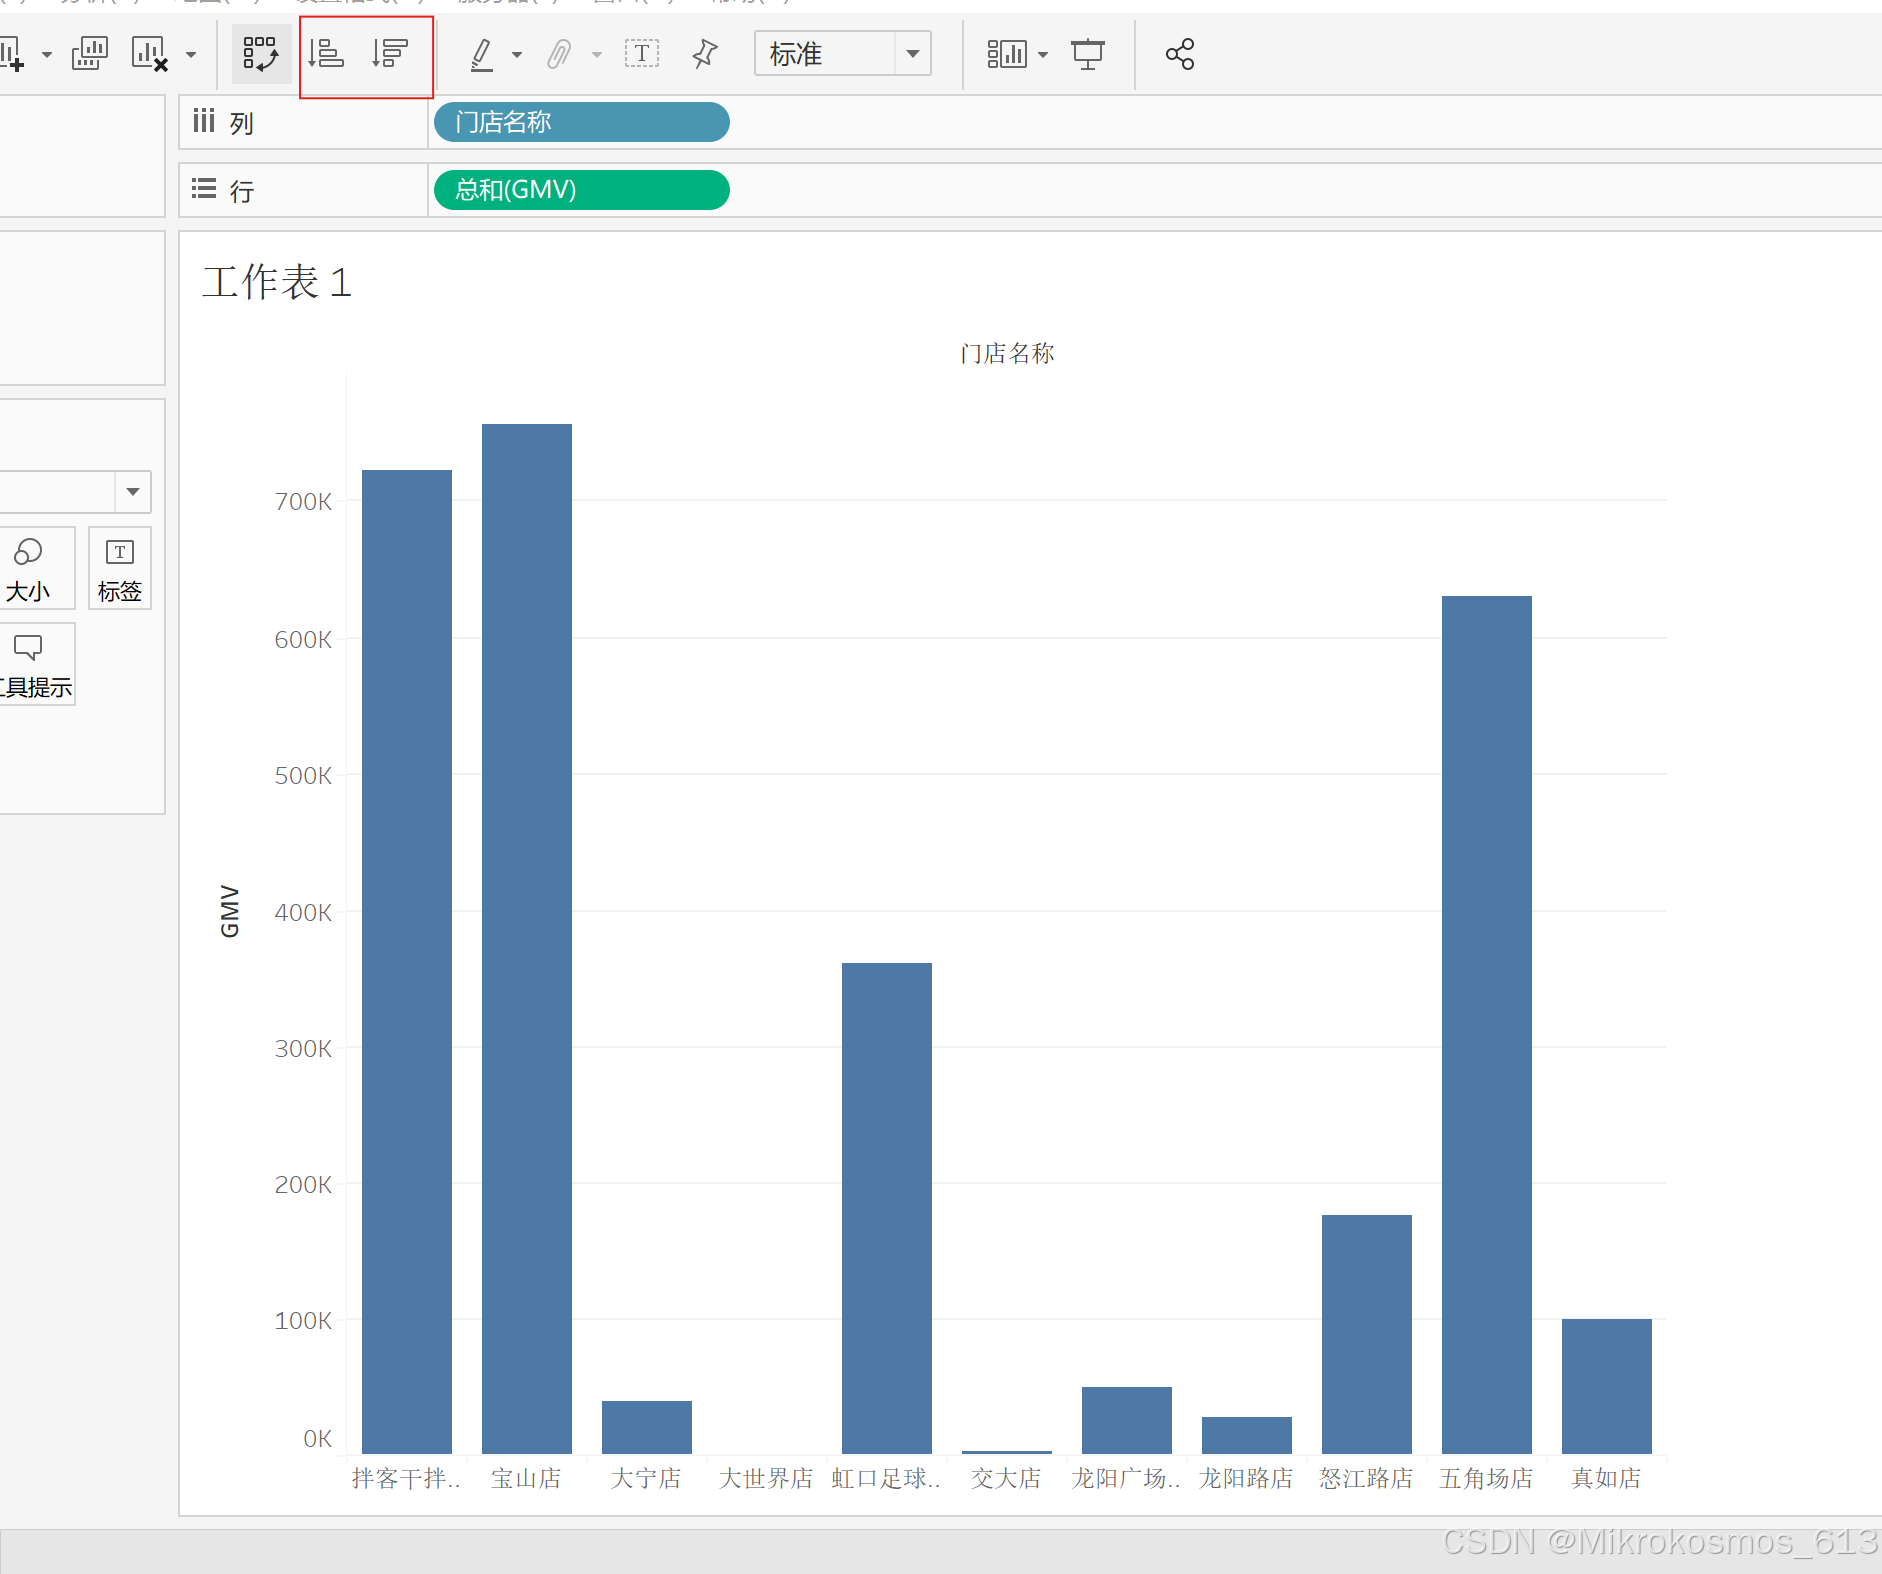1882x1574 pixels.
Task: Click the show mark labels T icon
Action: click(642, 54)
